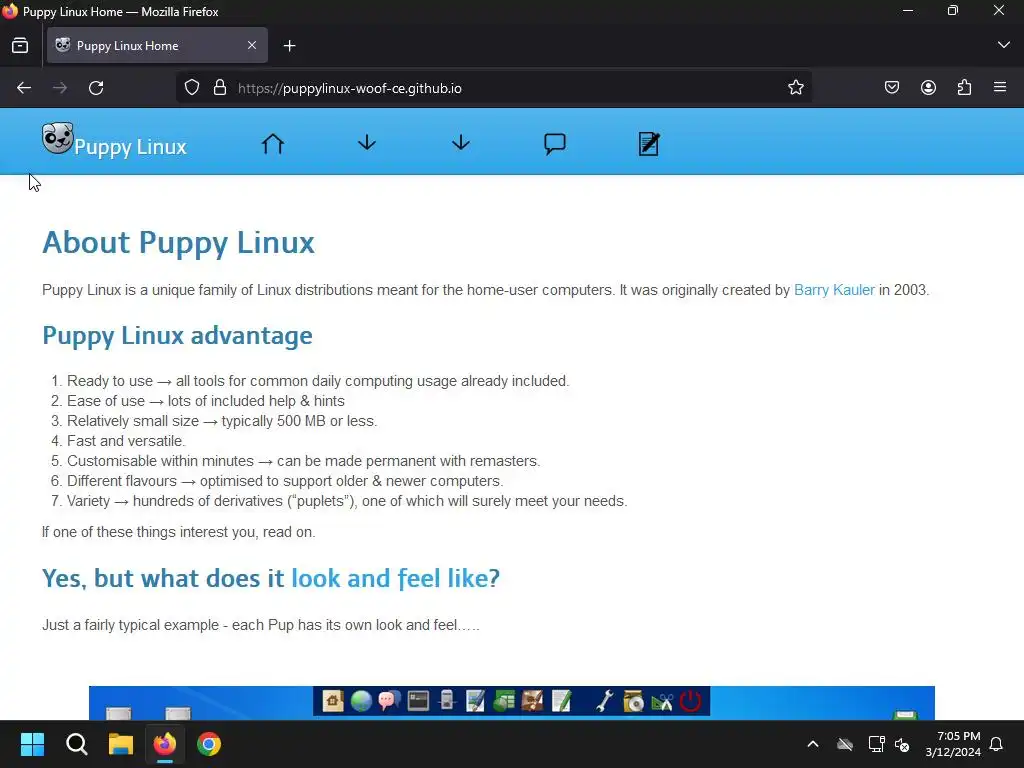Open Firefox View icon beside tabs
The height and width of the screenshot is (768, 1024).
(x=20, y=45)
